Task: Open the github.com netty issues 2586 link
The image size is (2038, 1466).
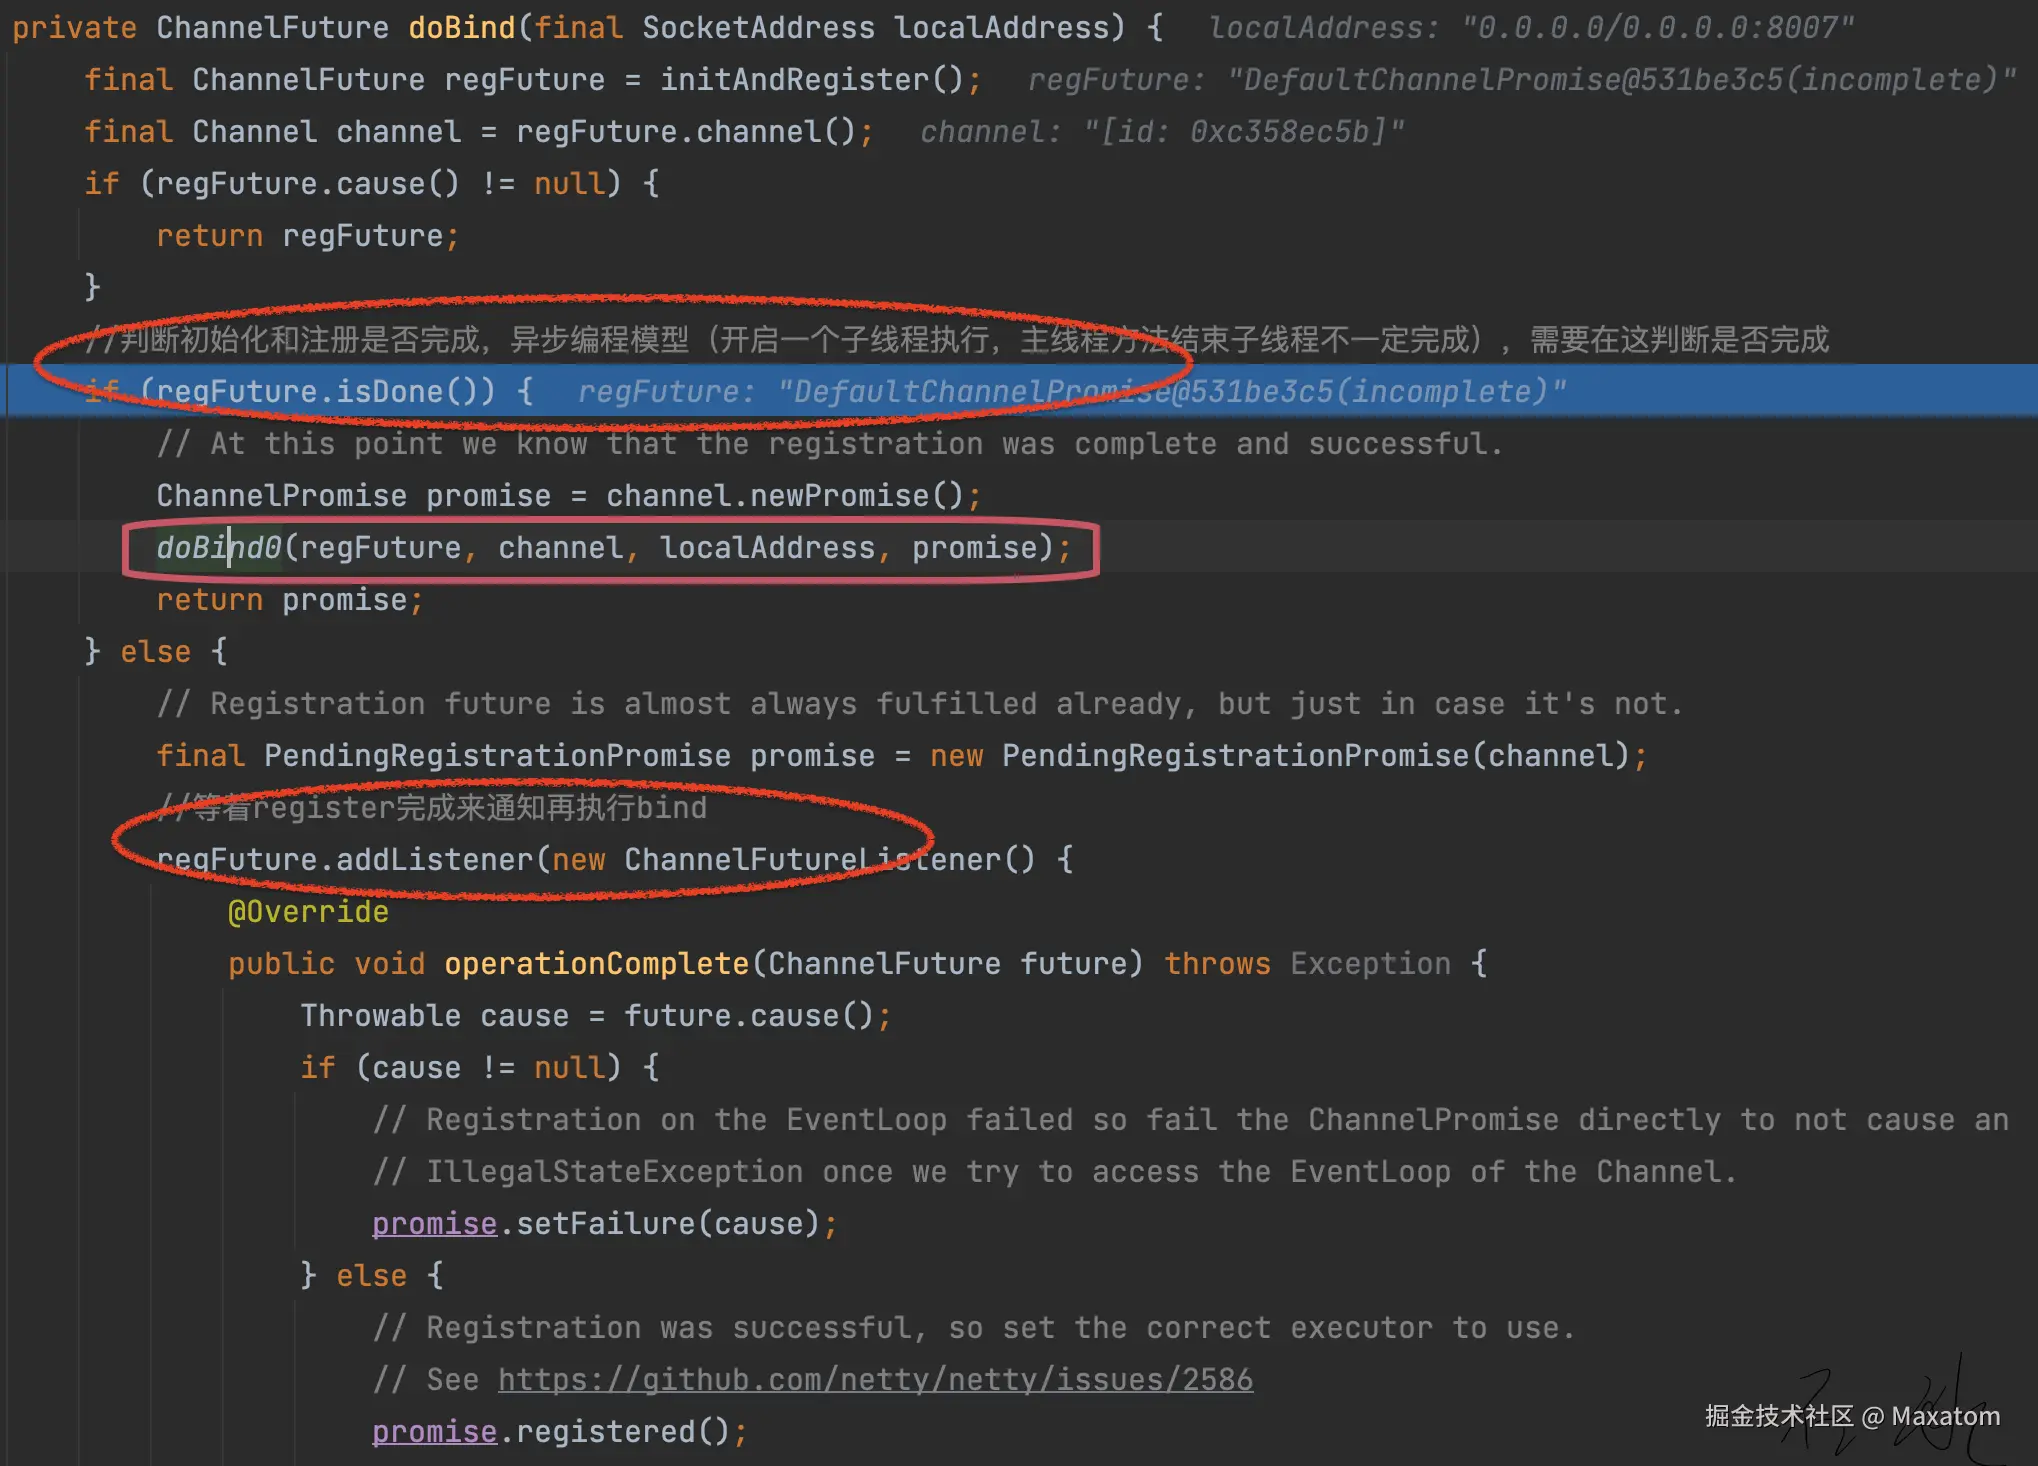Action: 875,1379
